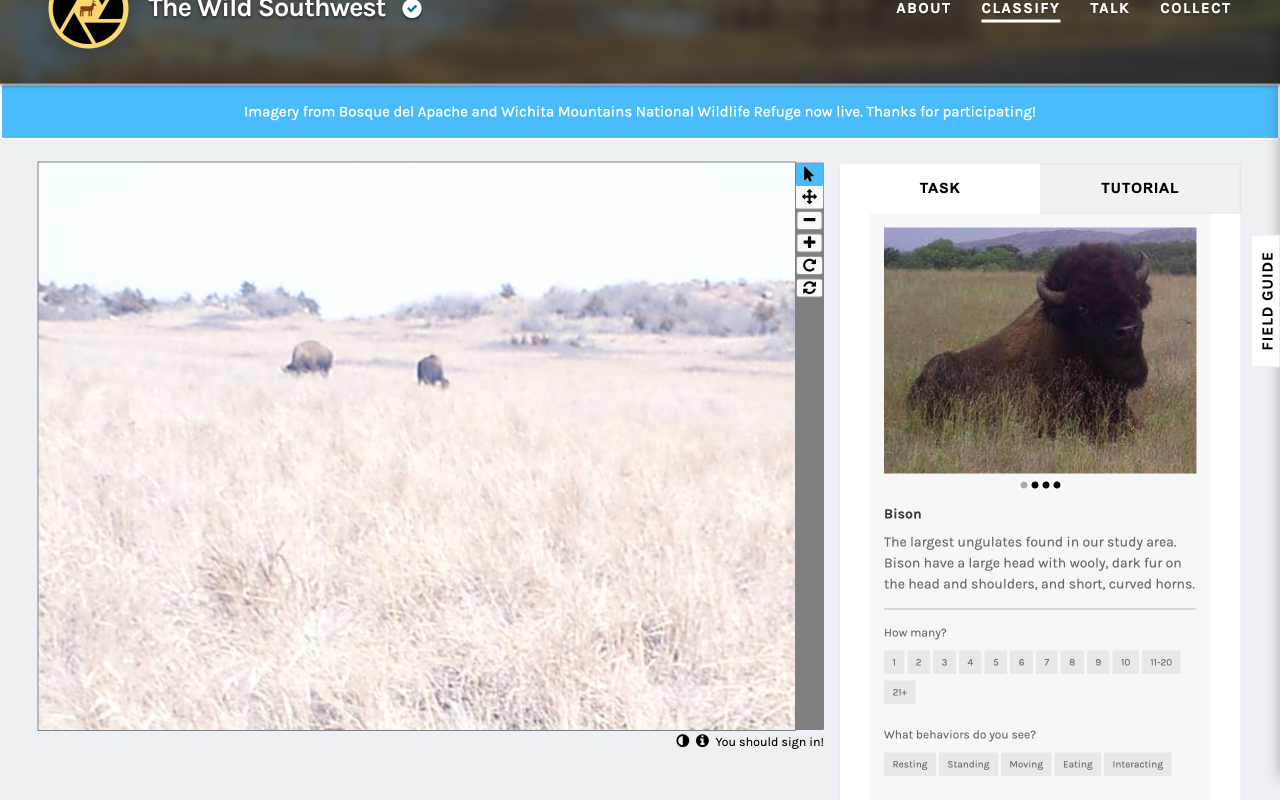Click the bison description paragraph

point(1040,563)
